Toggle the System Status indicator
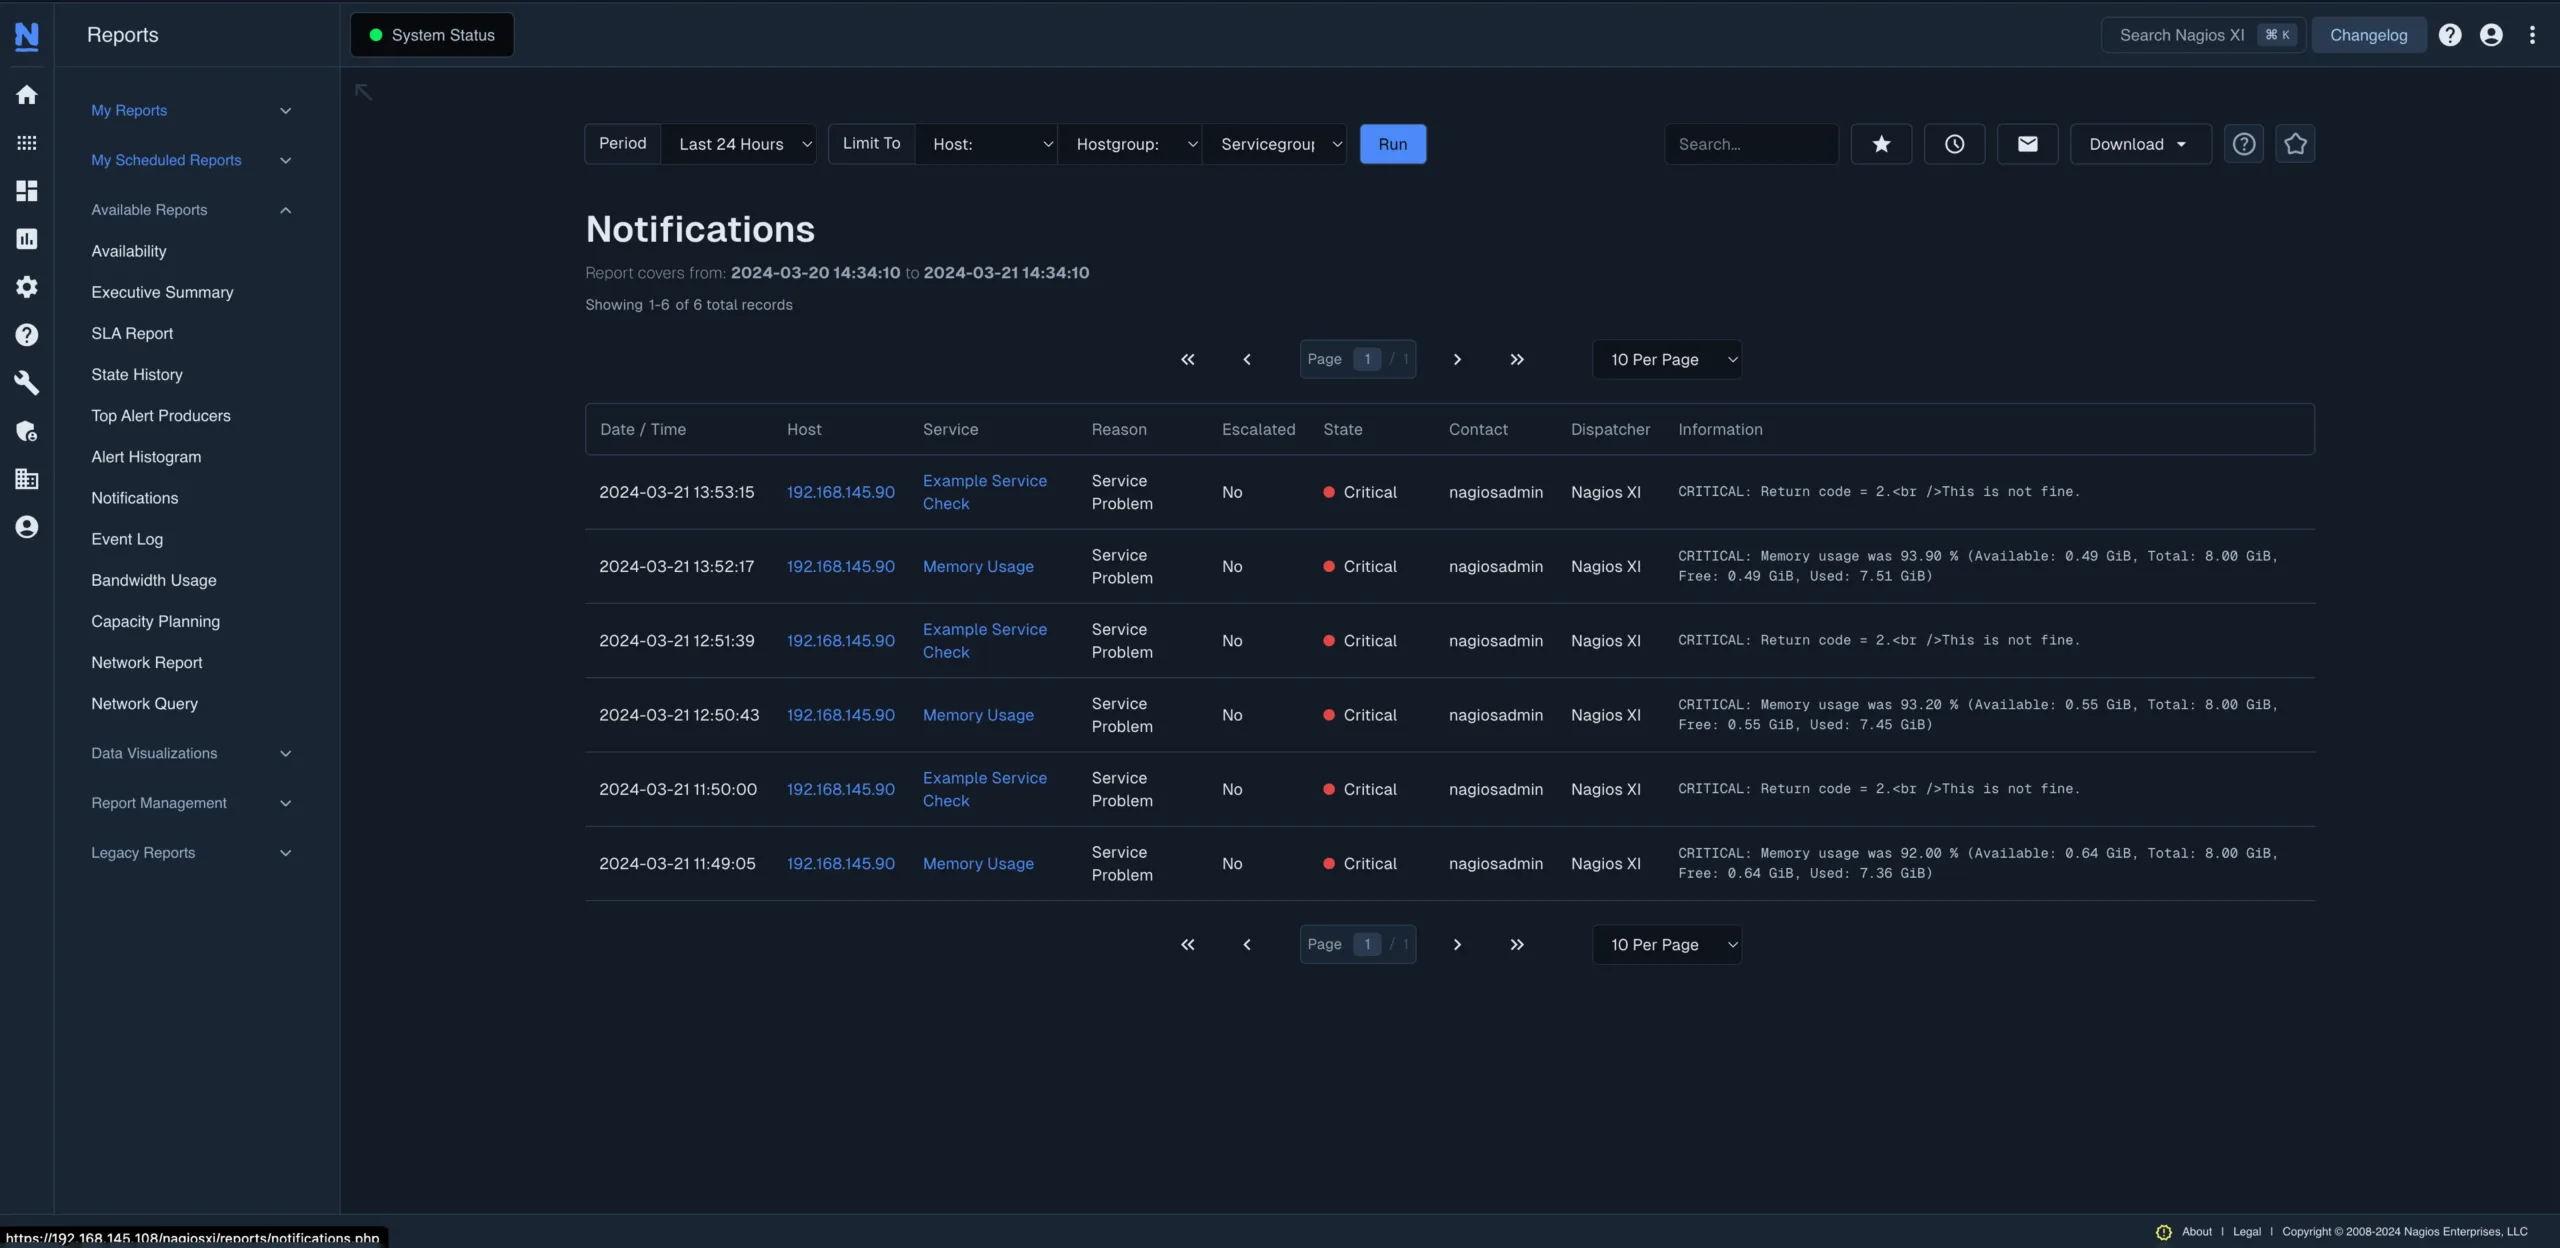Screen dimensions: 2560x1248 (x=431, y=34)
